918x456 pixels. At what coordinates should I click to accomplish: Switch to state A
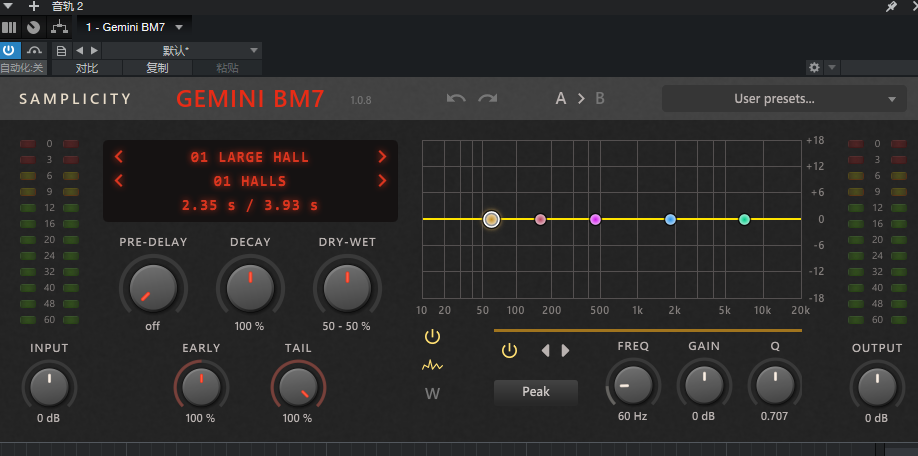[561, 98]
